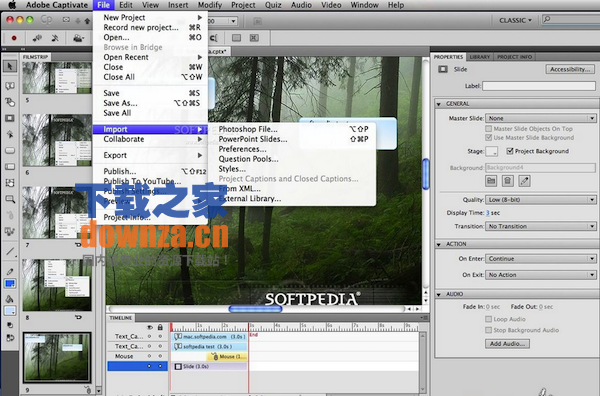Toggle the Project Background checkbox
Image resolution: width=600 pixels, height=396 pixels.
[x=510, y=151]
